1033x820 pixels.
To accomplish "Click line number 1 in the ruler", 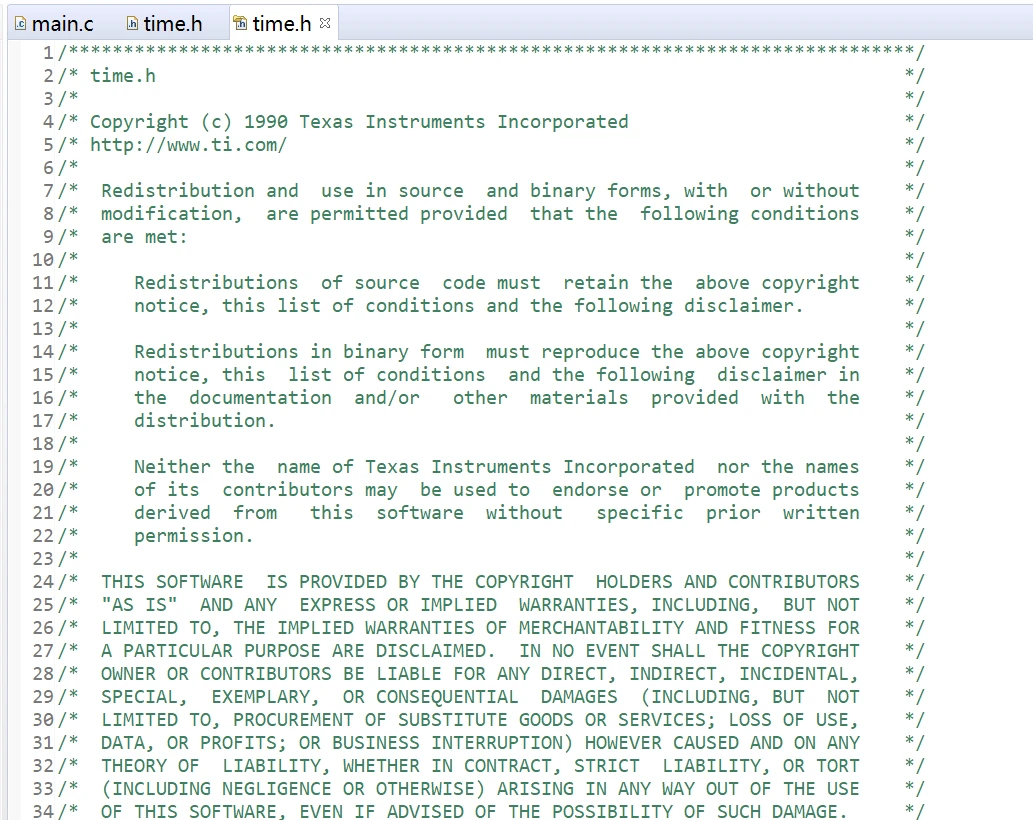I will (49, 53).
